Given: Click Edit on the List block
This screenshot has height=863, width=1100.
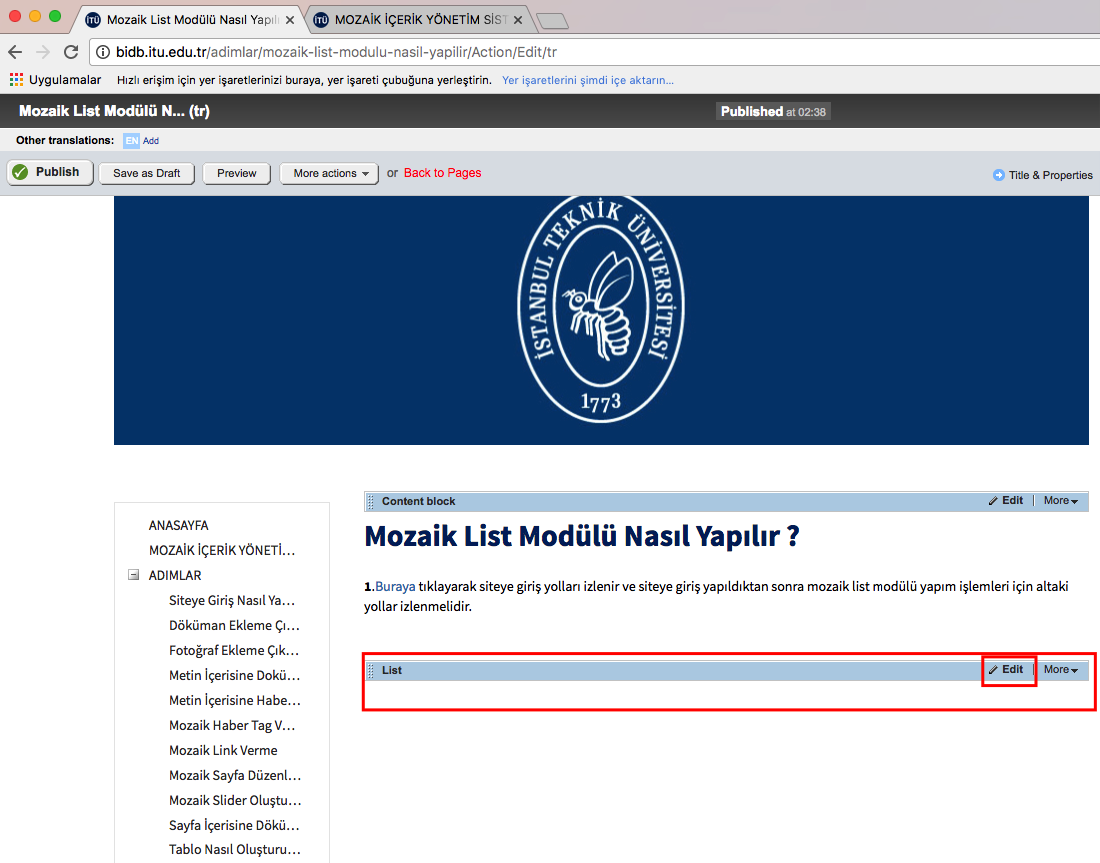Looking at the screenshot, I should pyautogui.click(x=1007, y=670).
